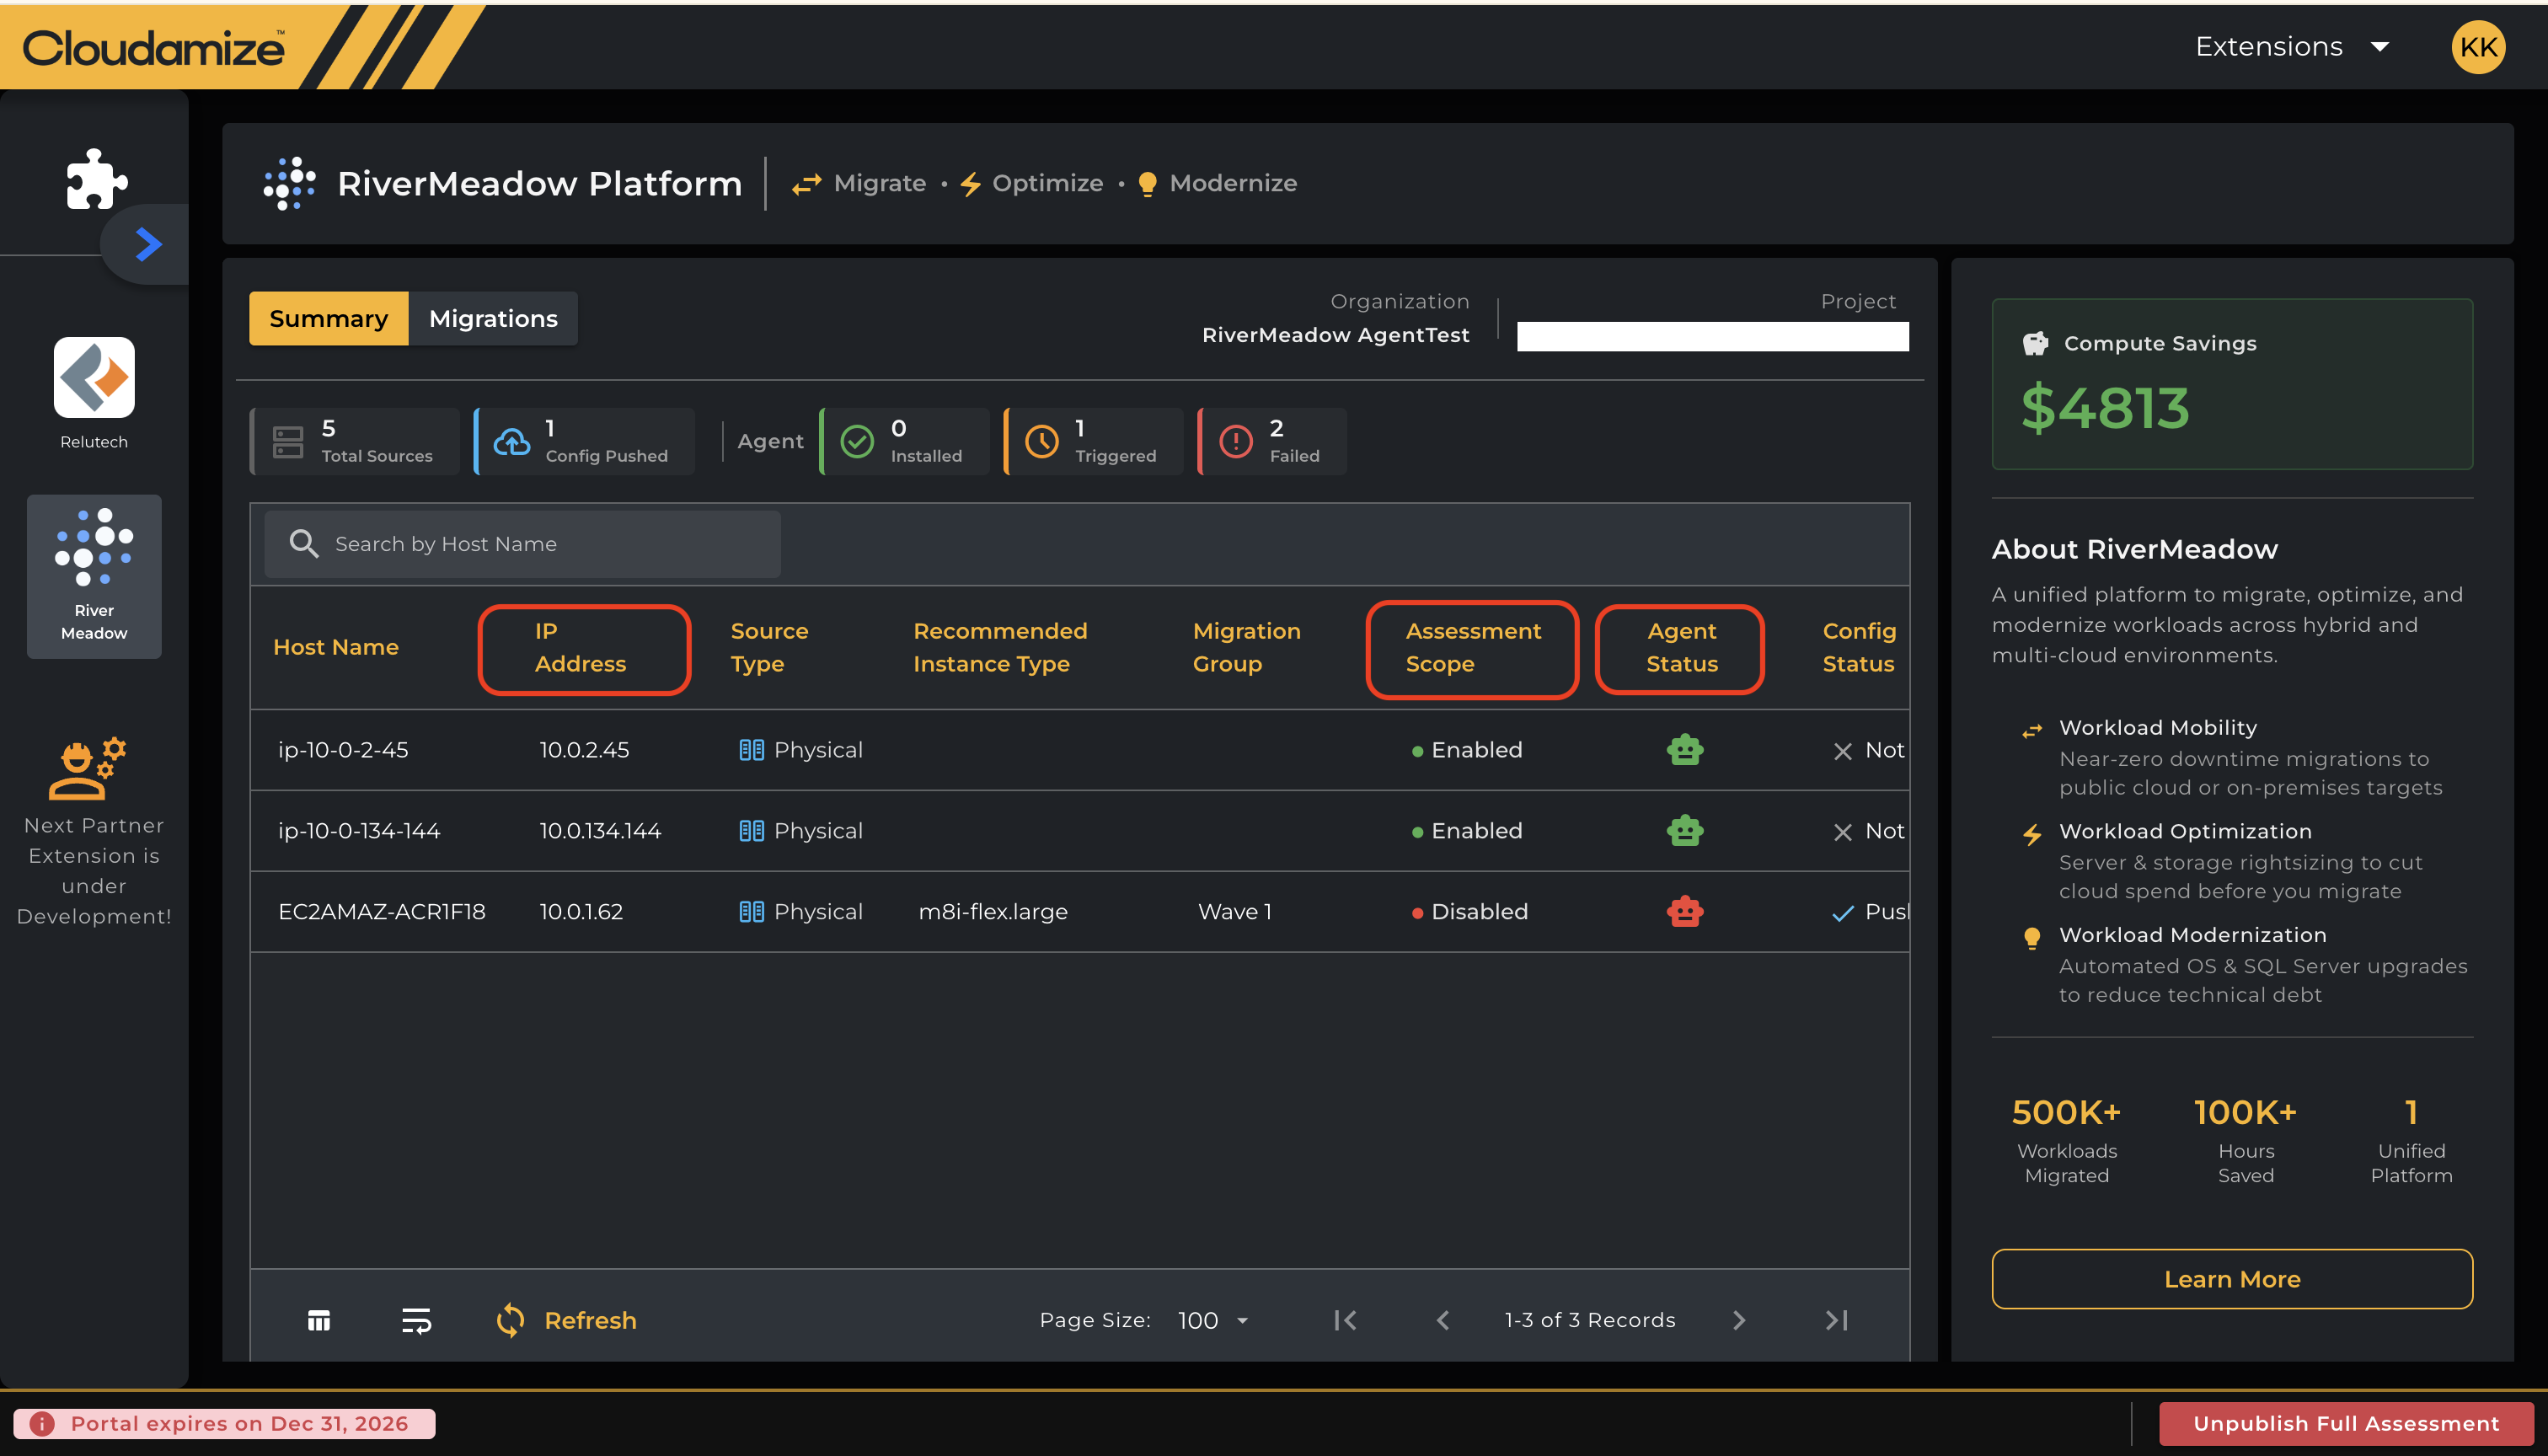Click the puzzle piece extensions icon
This screenshot has width=2548, height=1456.
pos(96,179)
